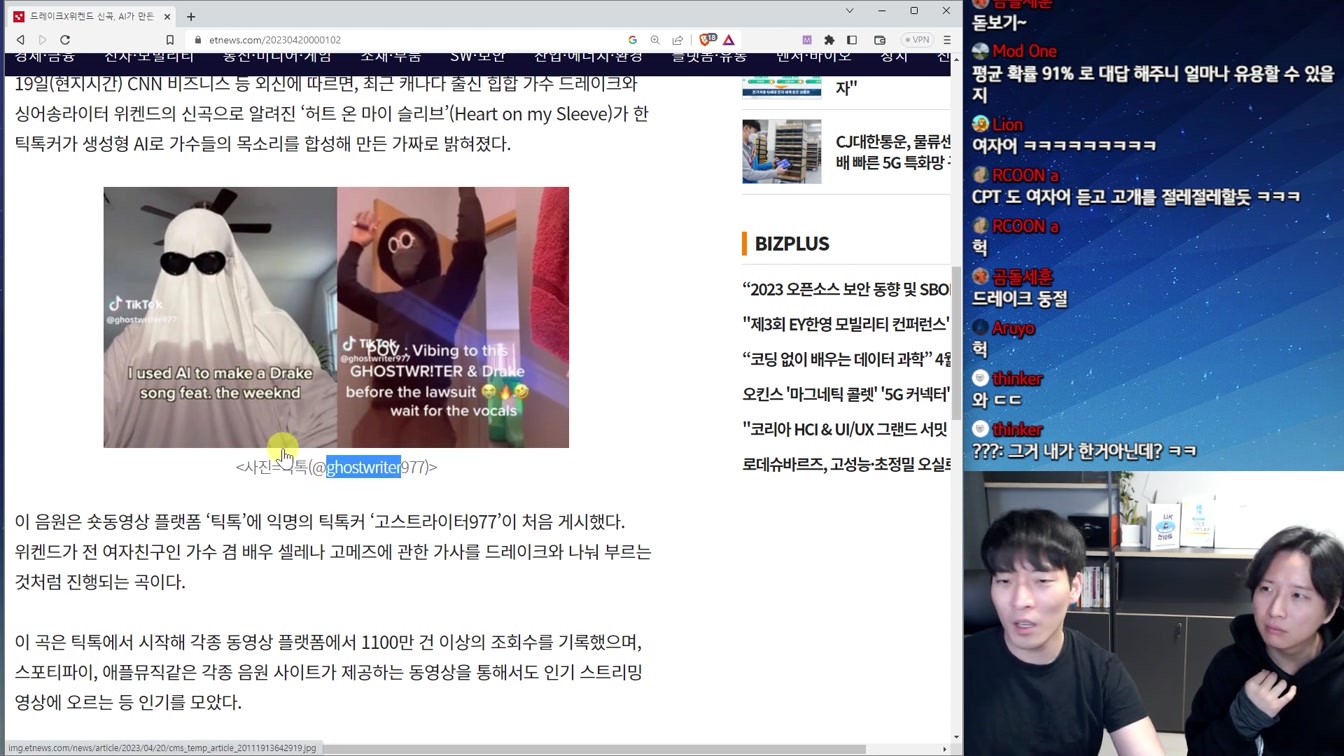
Task: Click the chat message '드레이크 동절'
Action: [x=1020, y=299]
